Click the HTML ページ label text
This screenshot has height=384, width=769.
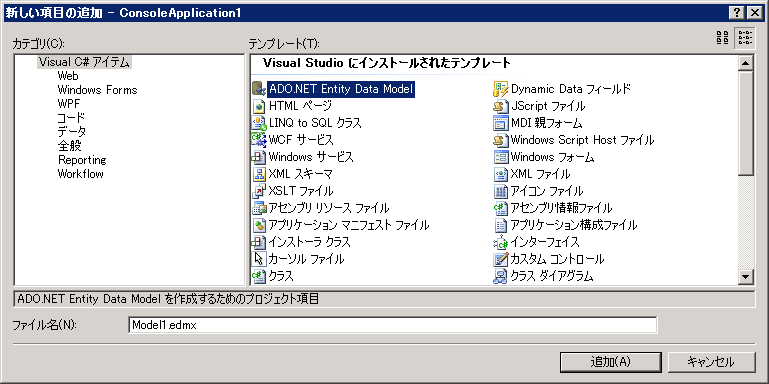[x=300, y=106]
